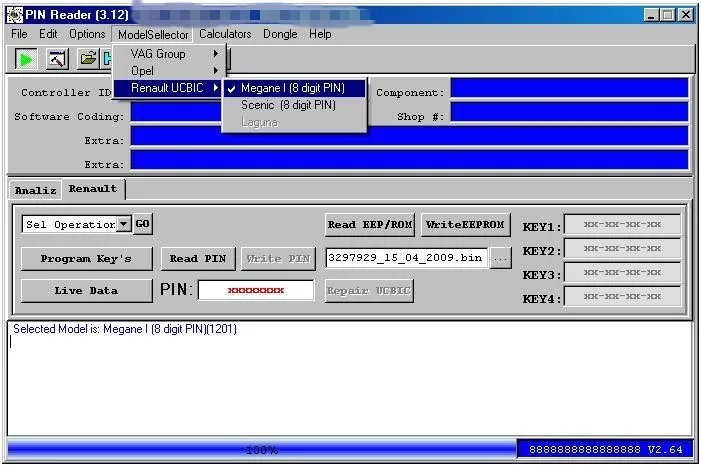
Task: Click the Live Data button
Action: pos(86,291)
